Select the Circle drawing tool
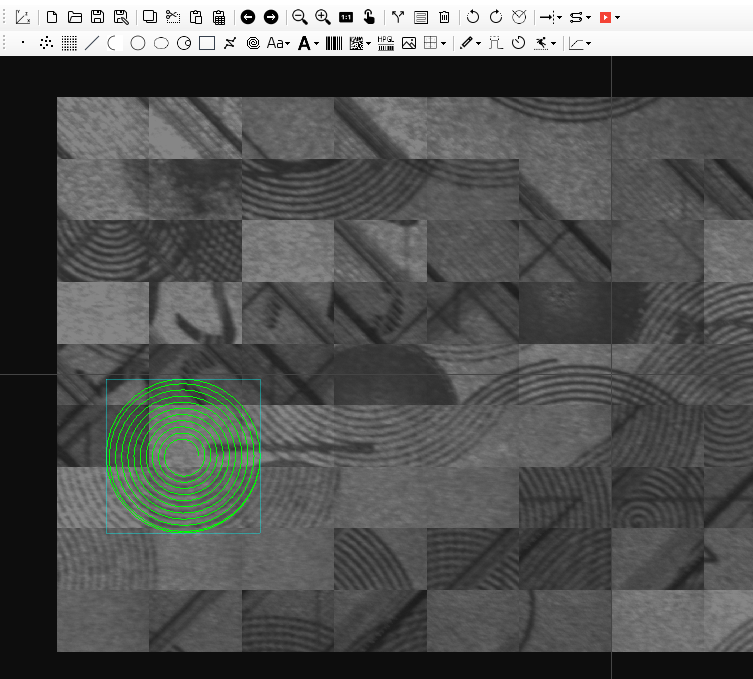Image resolution: width=753 pixels, height=679 pixels. coord(138,43)
